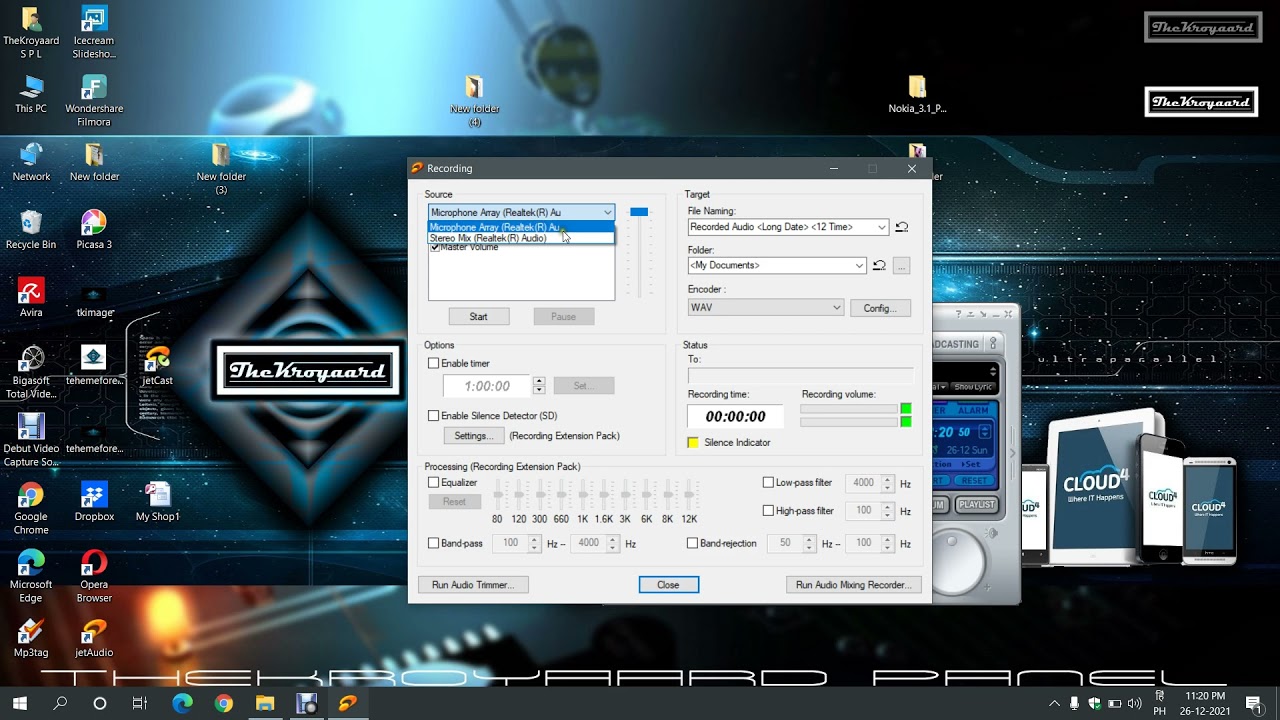Click the Set... timer button
This screenshot has width=1280, height=720.
point(584,386)
